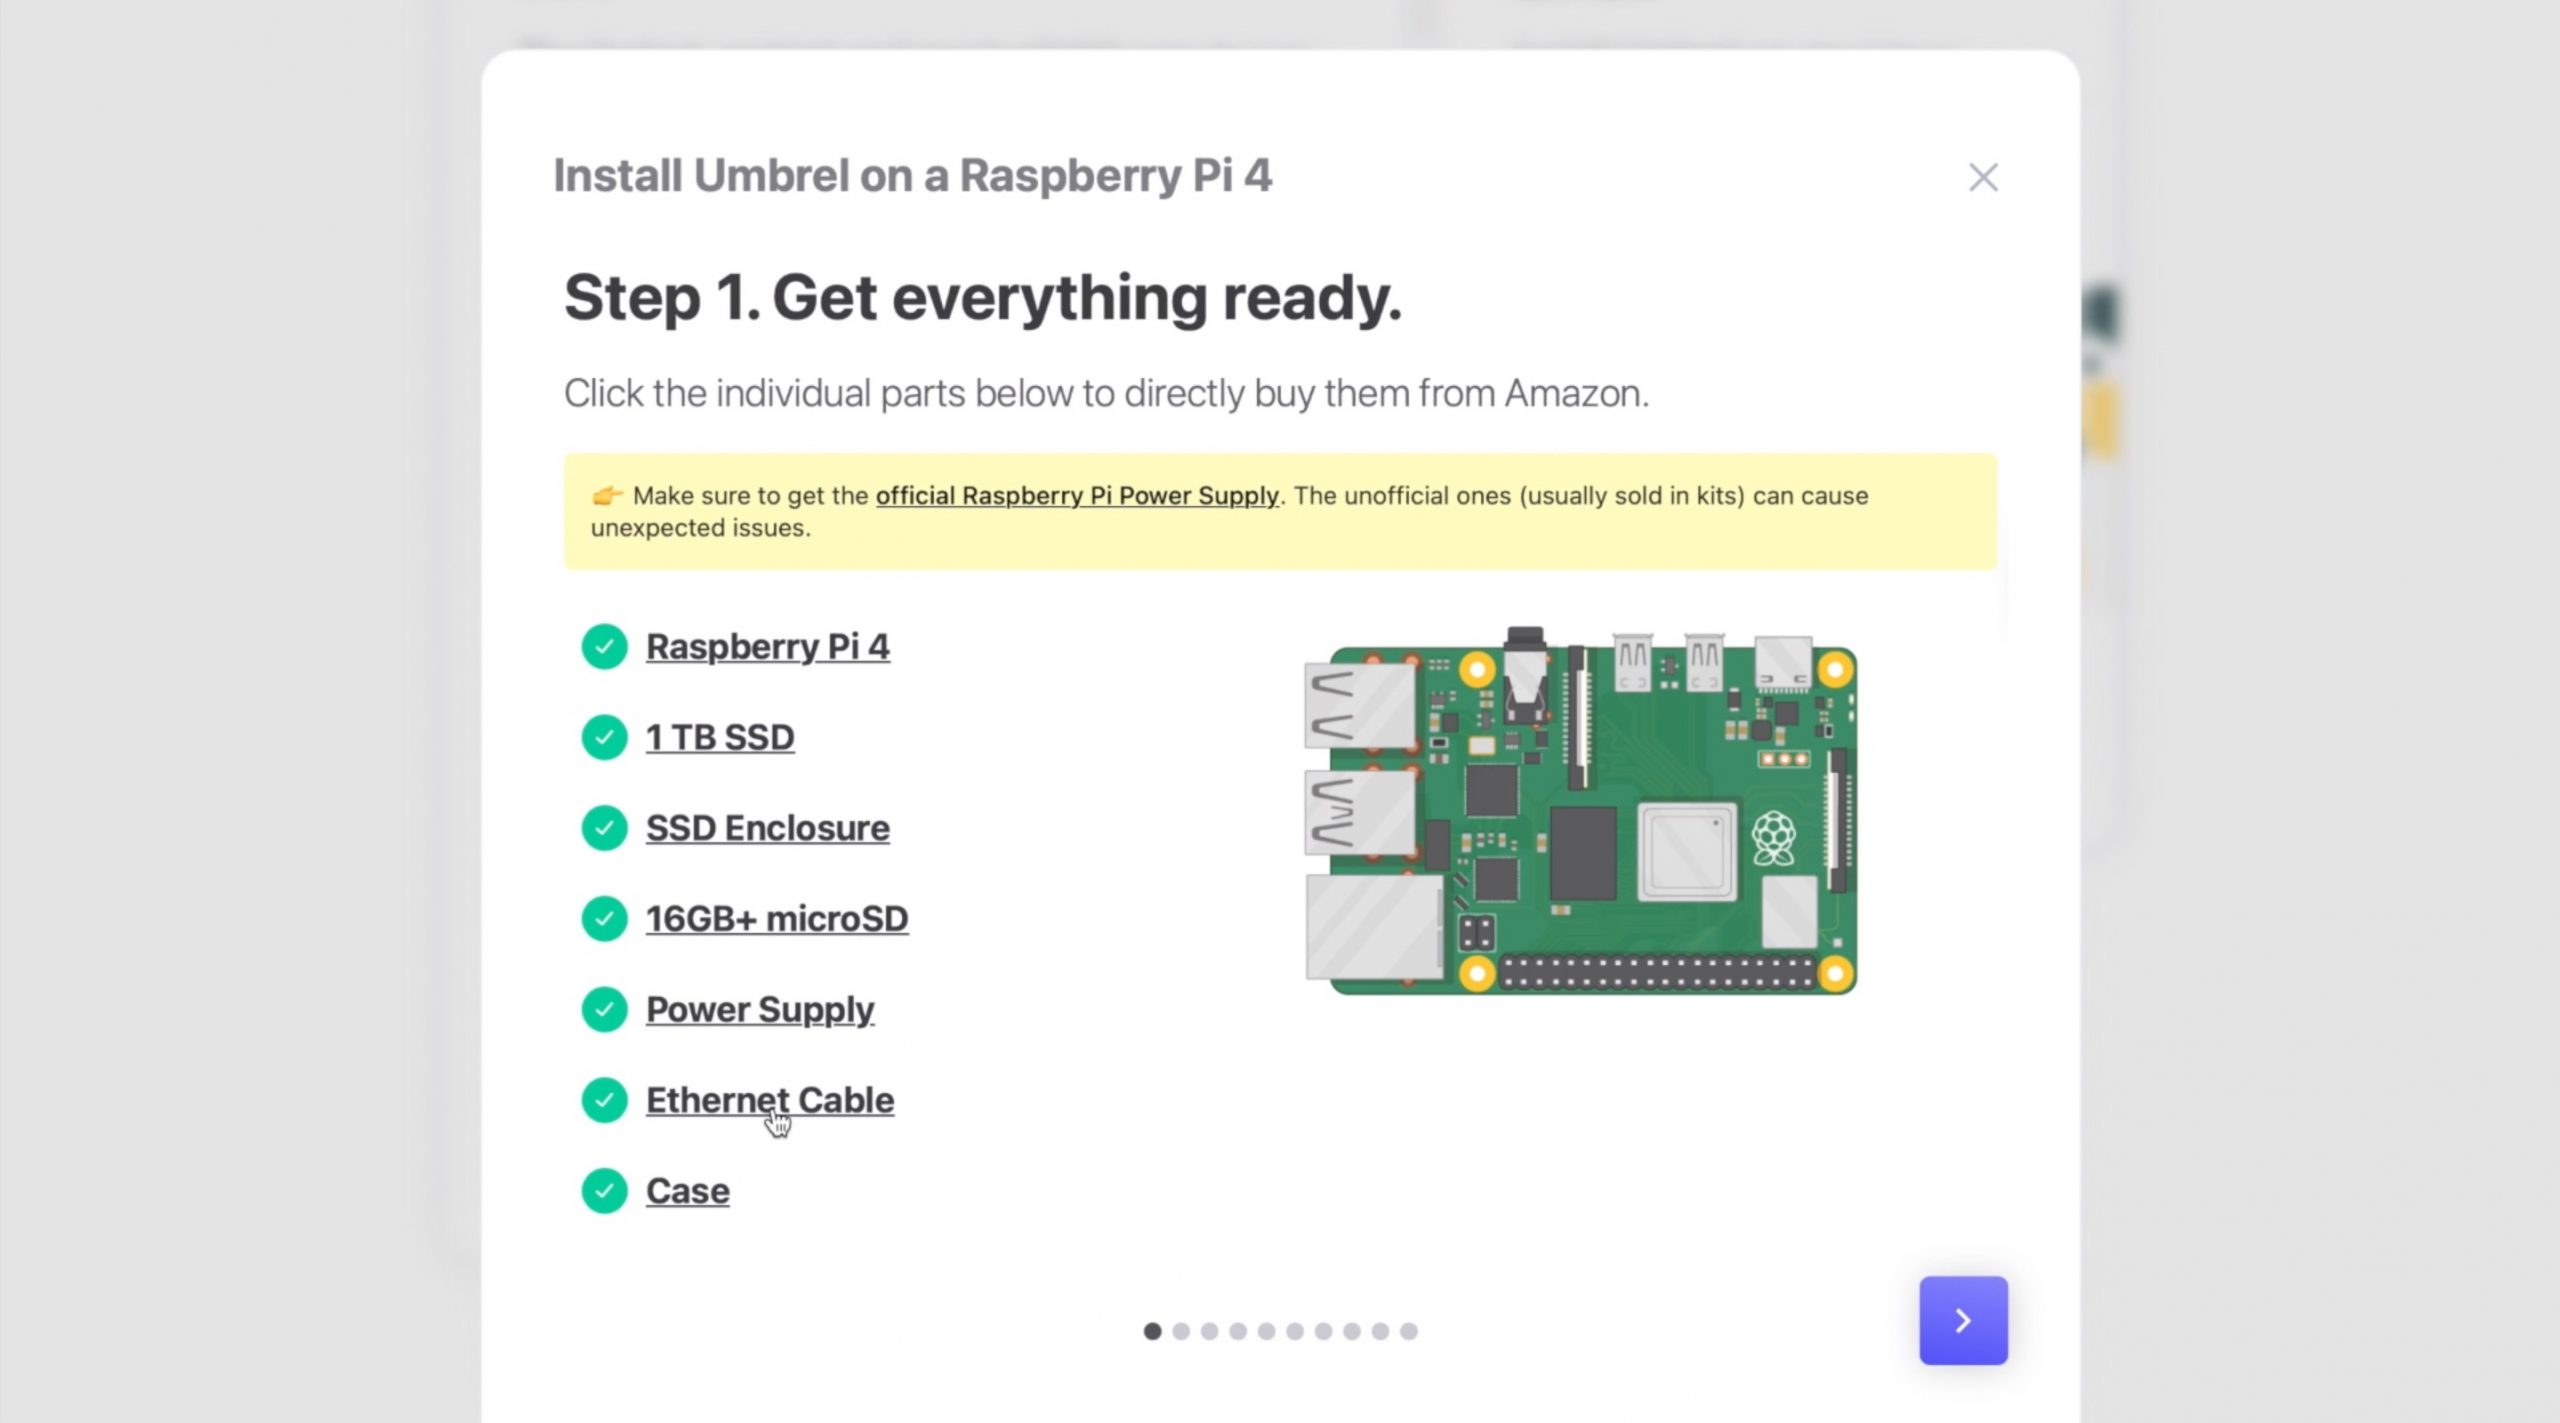Image resolution: width=2560 pixels, height=1423 pixels.
Task: Go to next step with arrow button
Action: pos(1962,1319)
